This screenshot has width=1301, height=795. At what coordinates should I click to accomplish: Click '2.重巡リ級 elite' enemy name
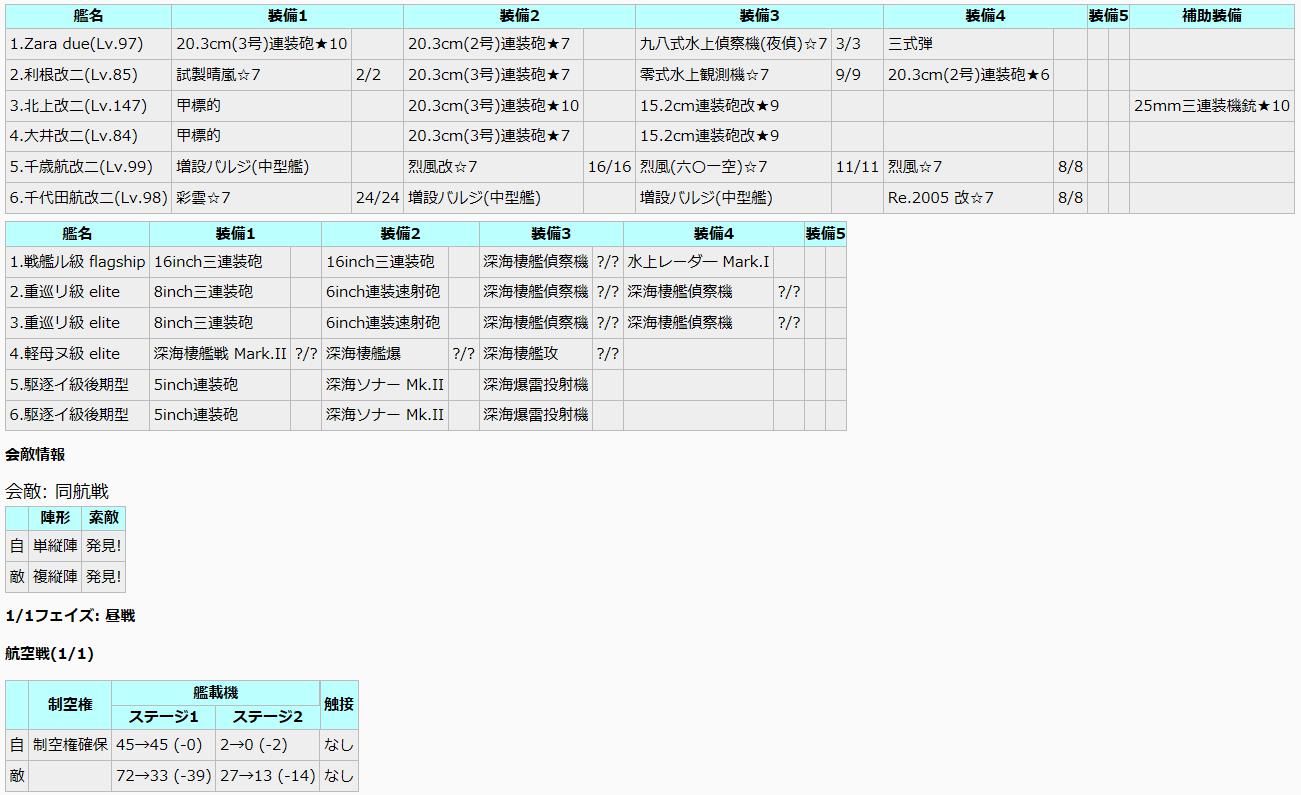[x=77, y=292]
